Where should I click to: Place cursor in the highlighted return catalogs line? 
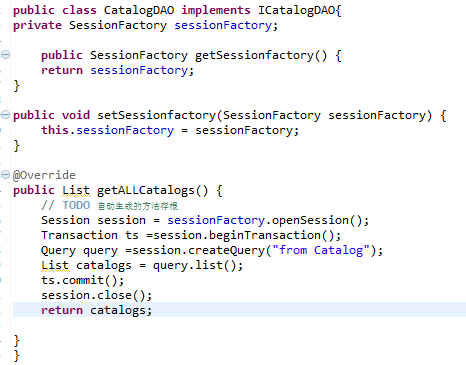[x=239, y=310]
